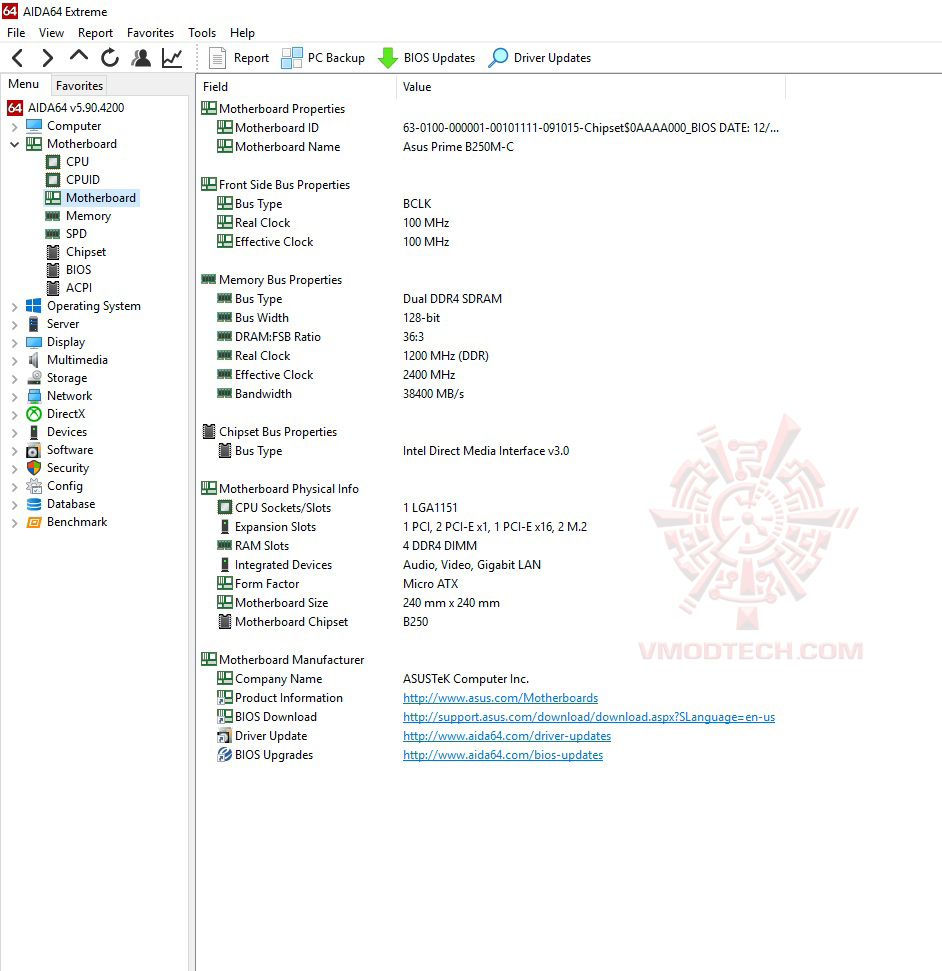Open BIOS Updates from the toolbar
Screen dimensions: 942x971
426,58
